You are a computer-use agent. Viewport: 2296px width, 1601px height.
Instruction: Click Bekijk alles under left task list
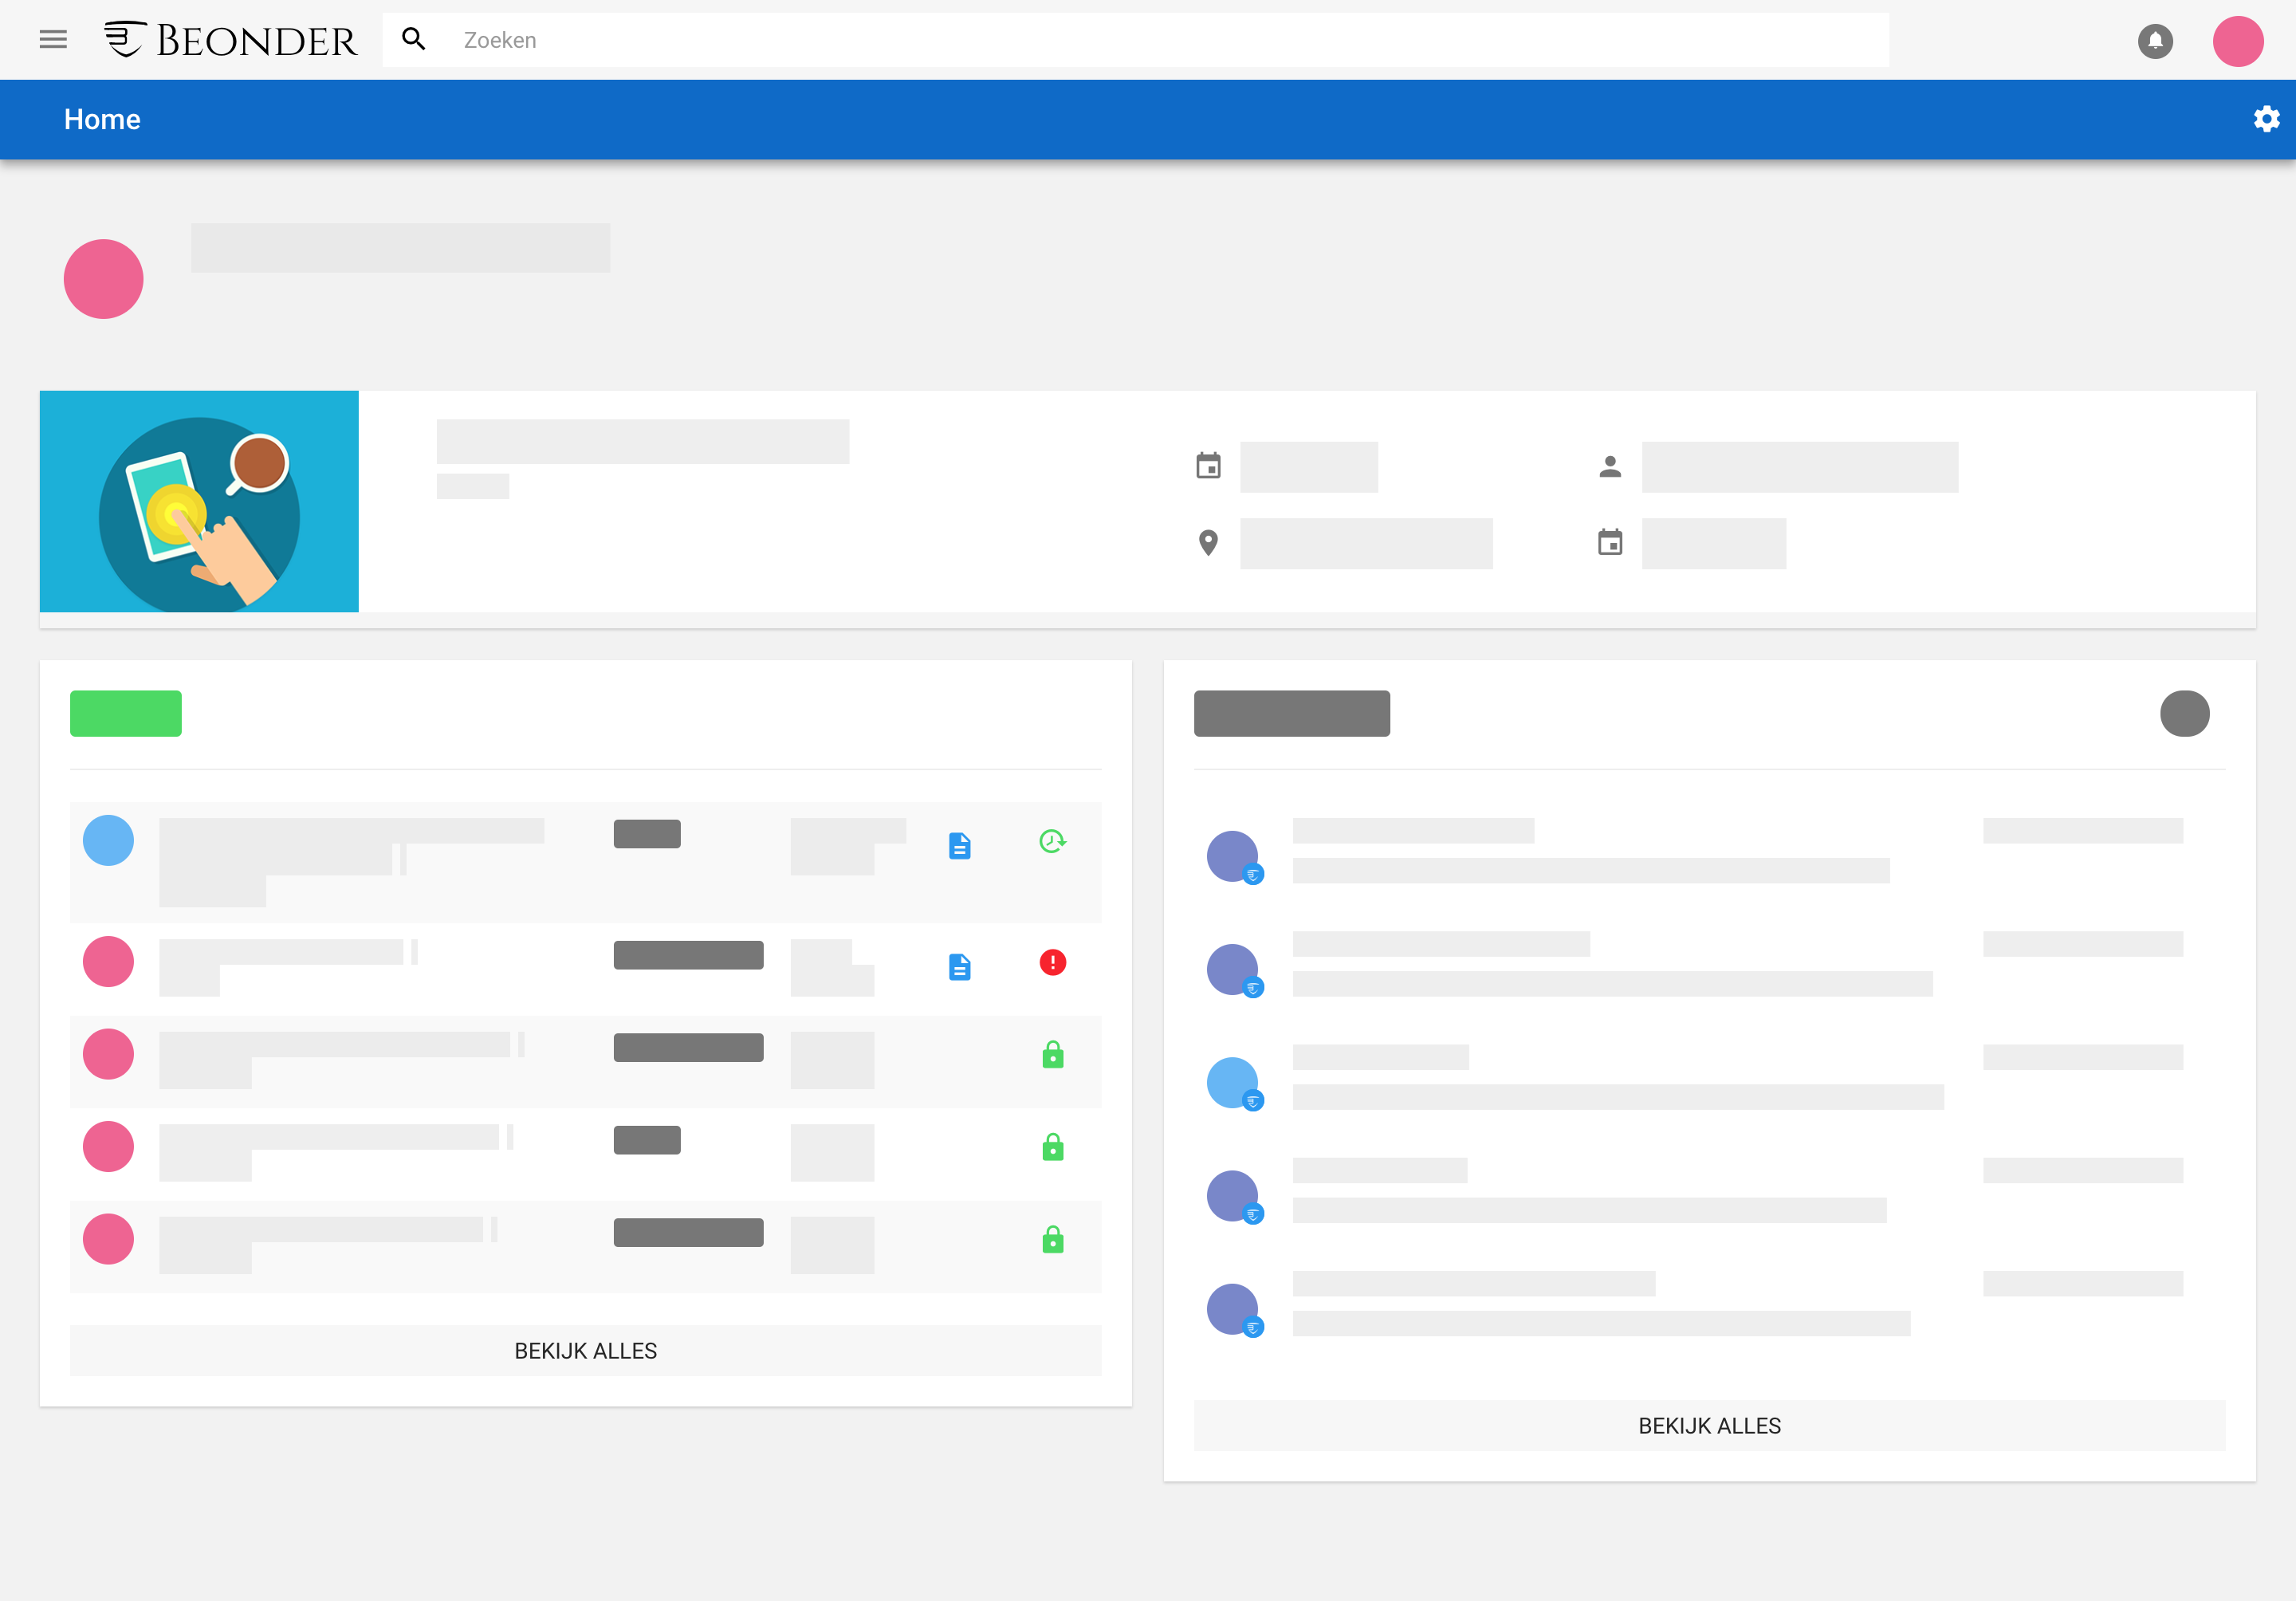[x=585, y=1350]
